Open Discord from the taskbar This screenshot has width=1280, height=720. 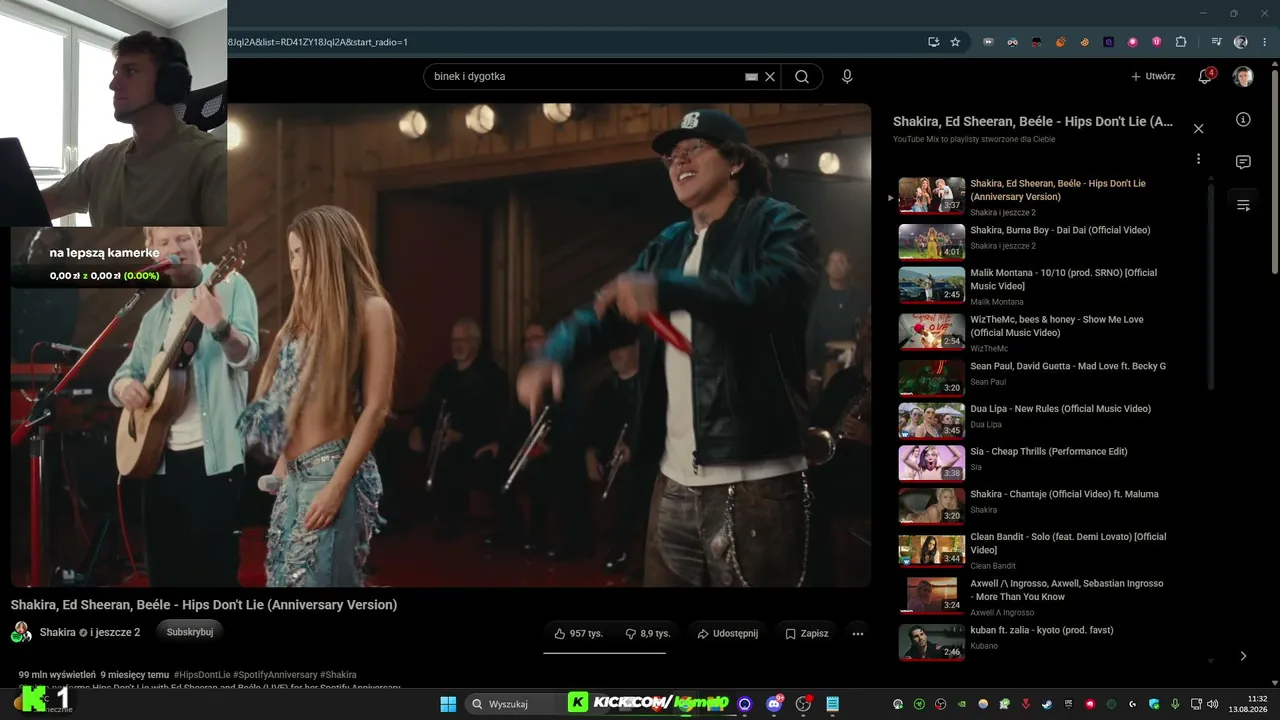point(774,704)
